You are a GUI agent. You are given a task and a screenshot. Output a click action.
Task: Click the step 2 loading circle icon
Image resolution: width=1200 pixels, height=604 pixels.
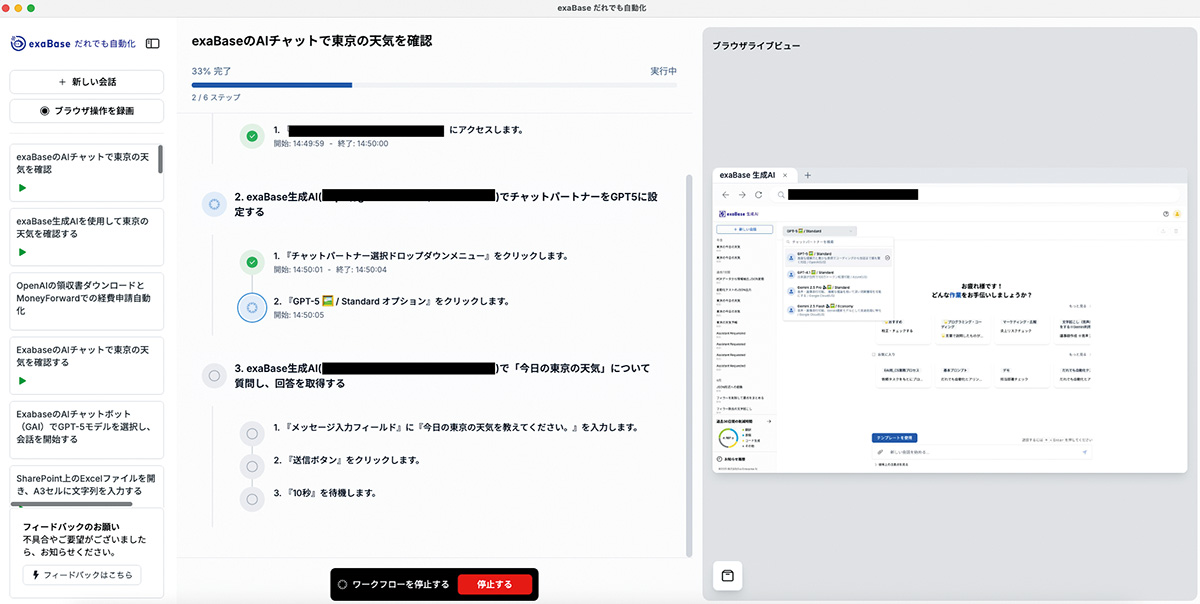coord(213,205)
